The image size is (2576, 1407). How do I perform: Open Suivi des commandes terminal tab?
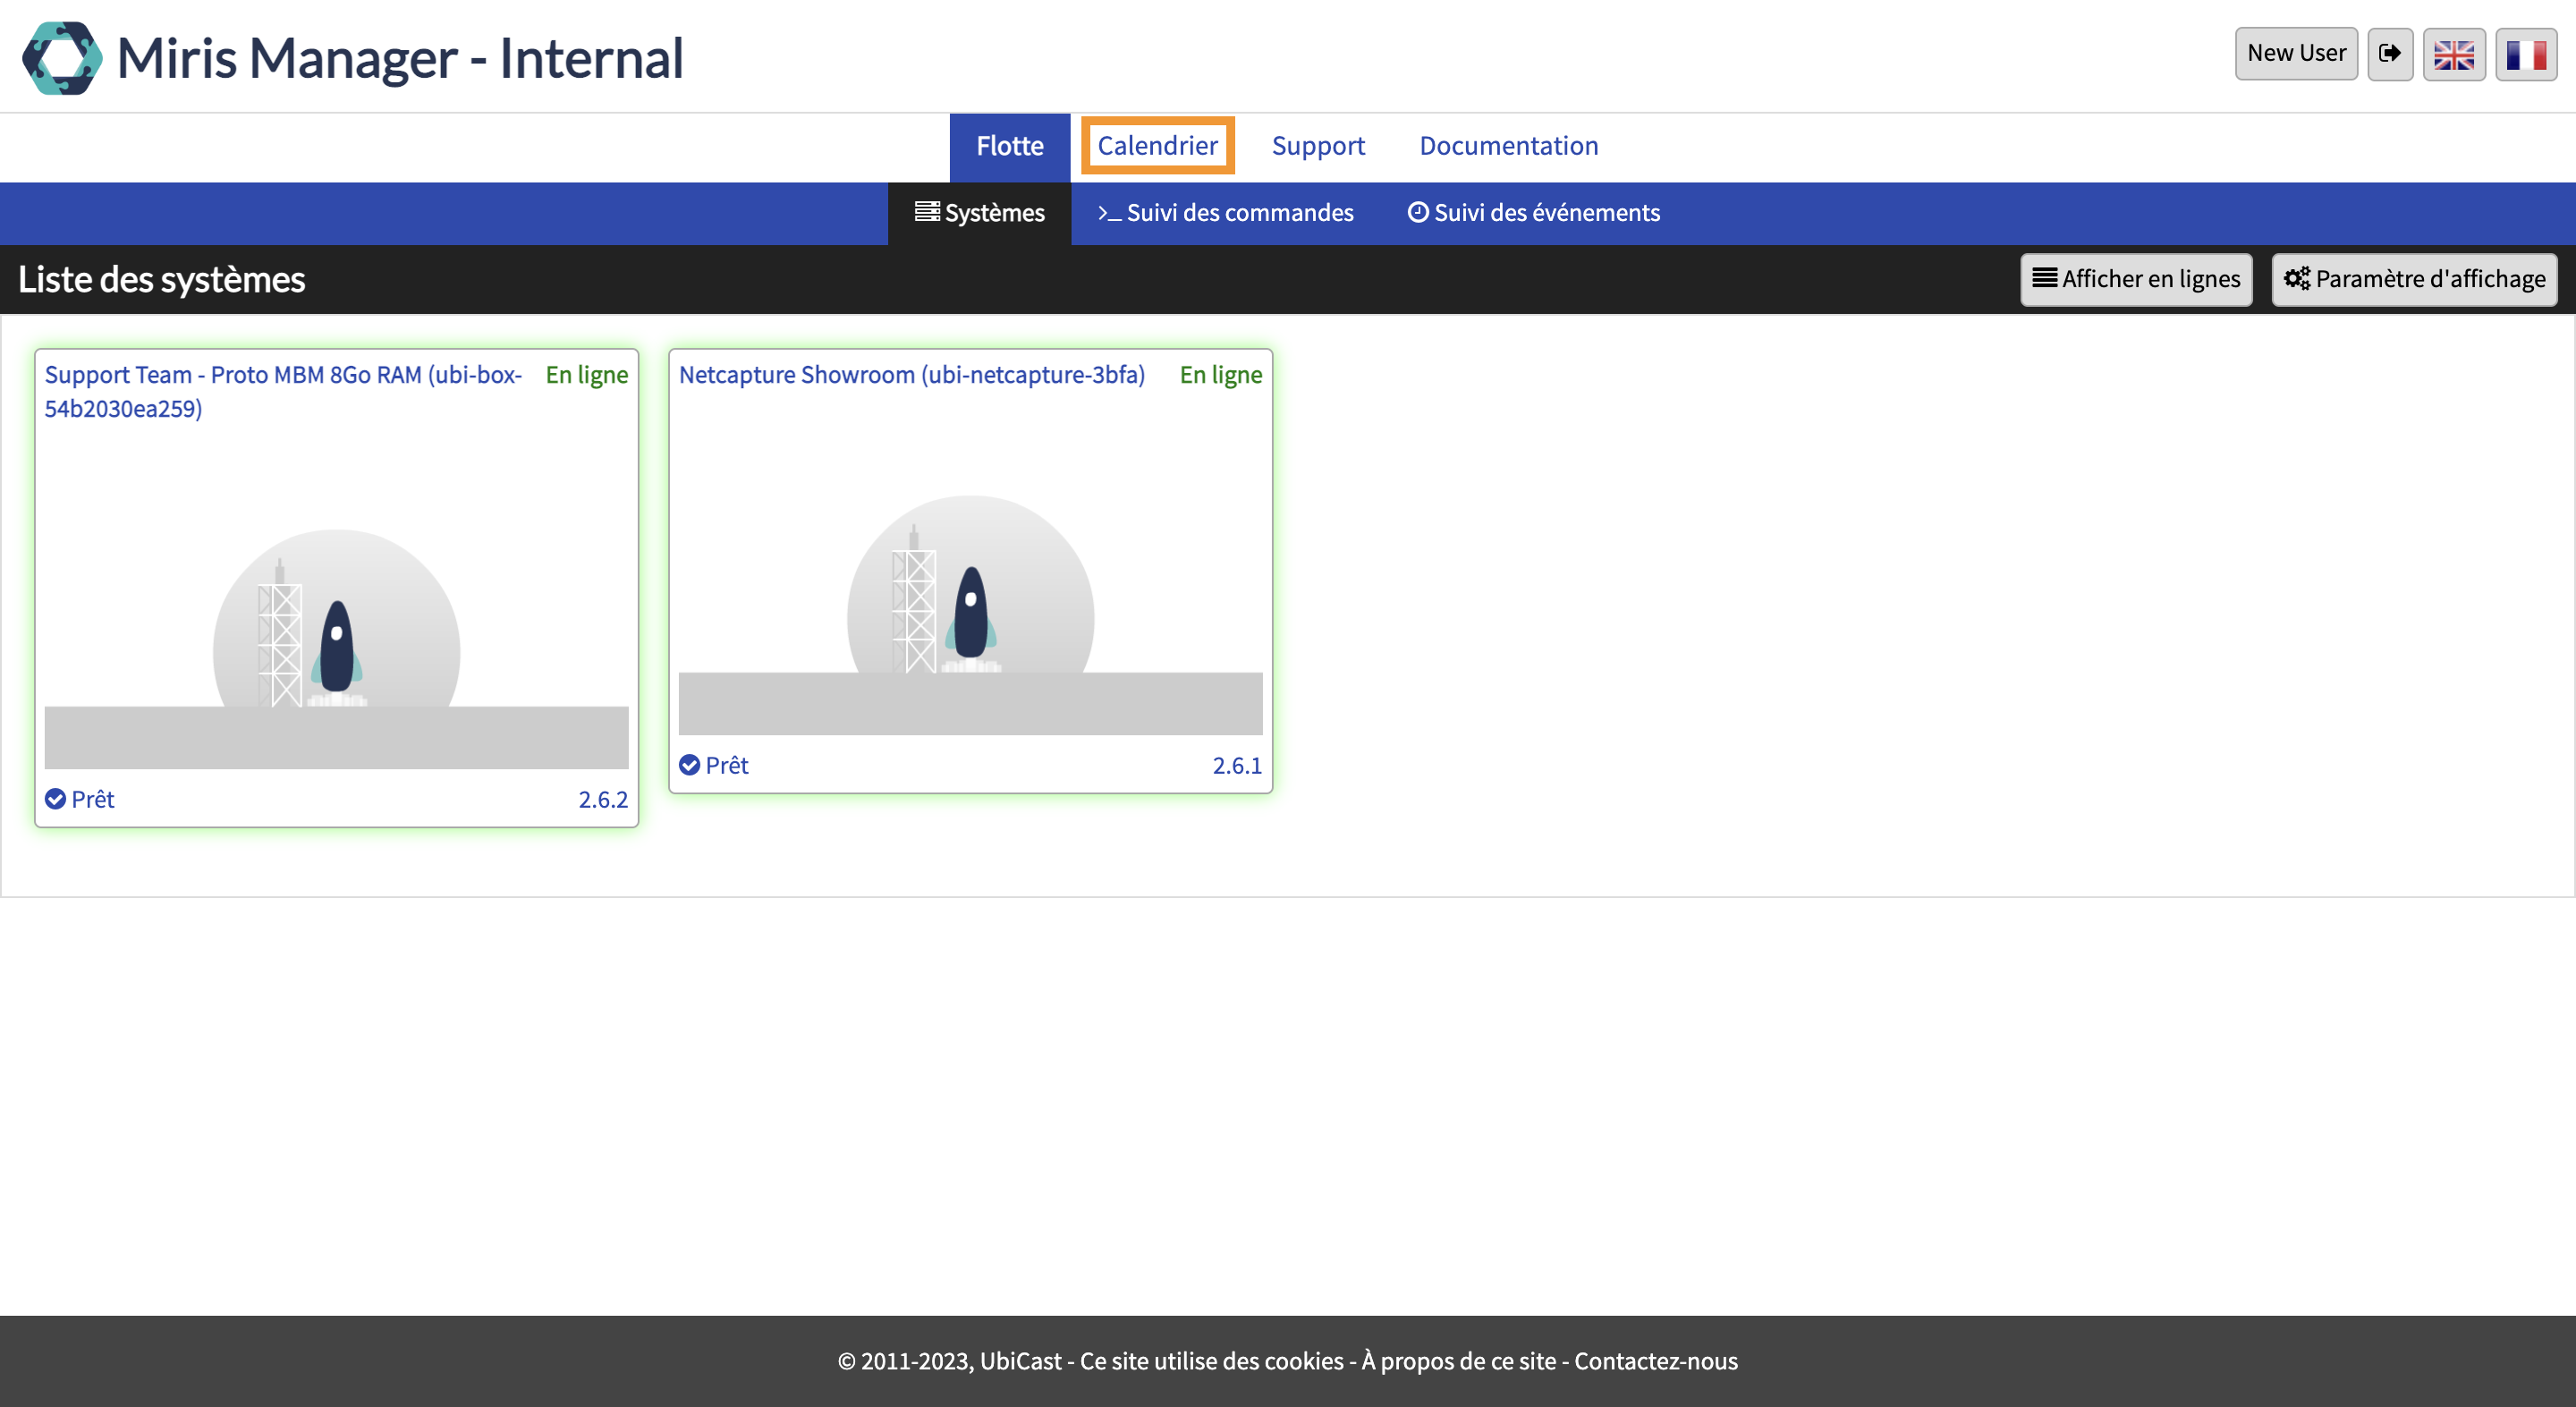coord(1225,212)
